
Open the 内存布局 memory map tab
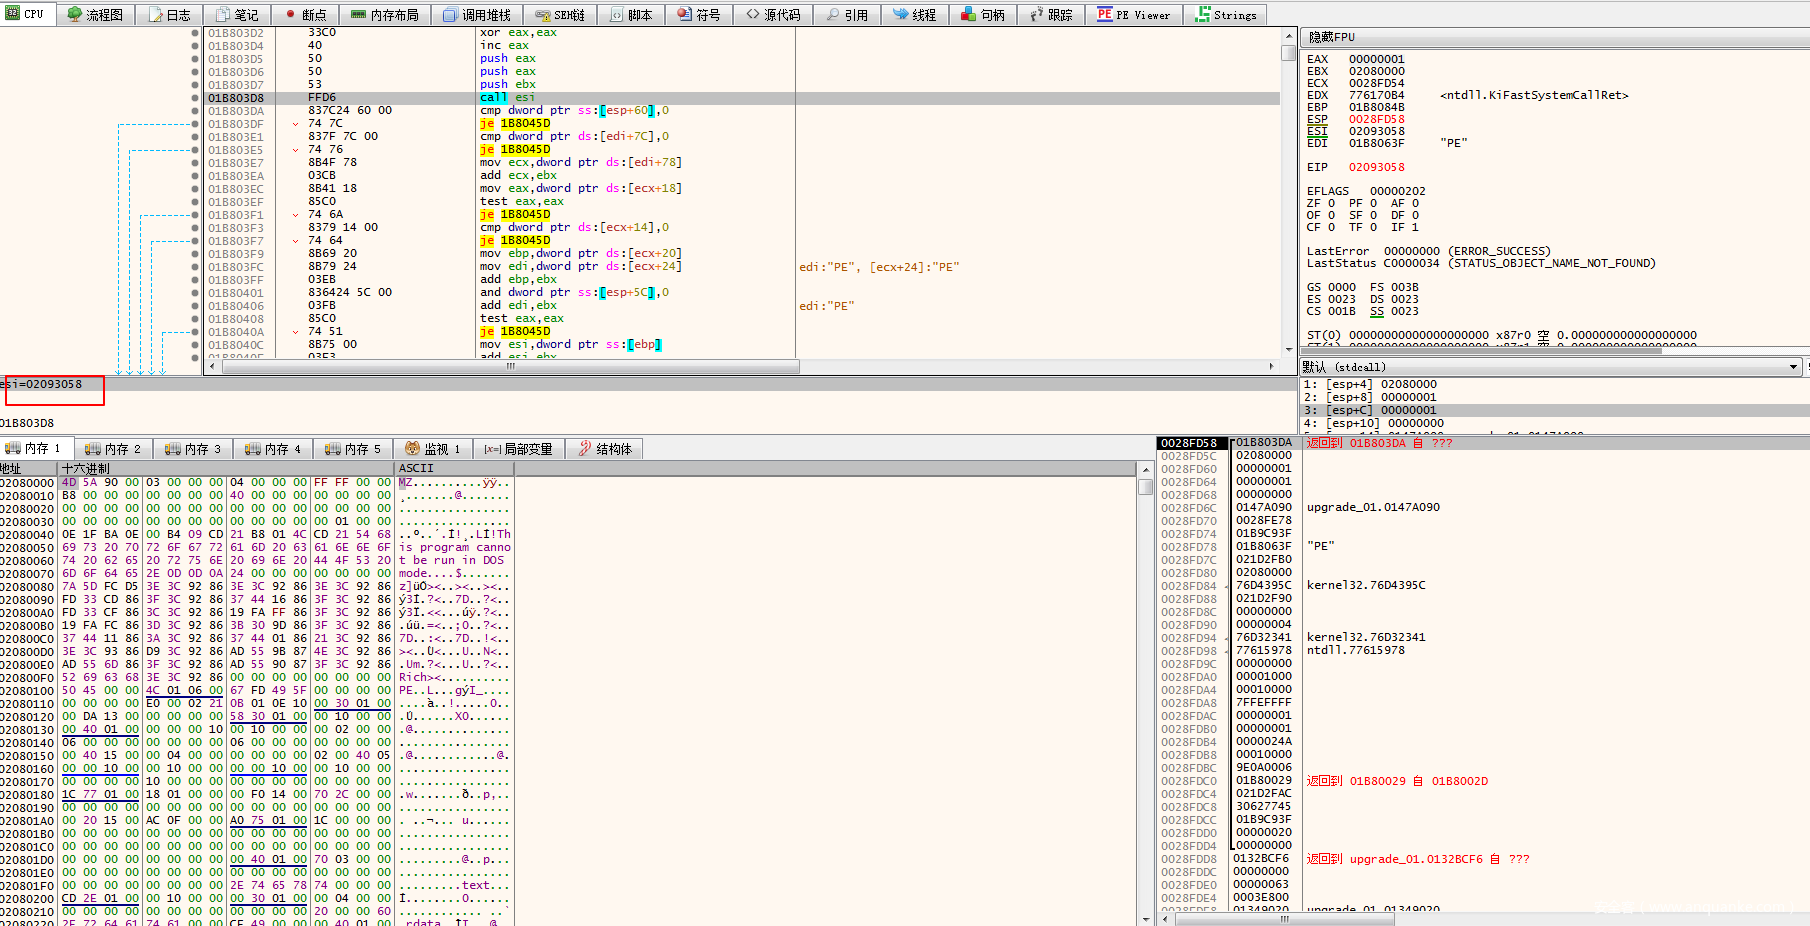(385, 15)
